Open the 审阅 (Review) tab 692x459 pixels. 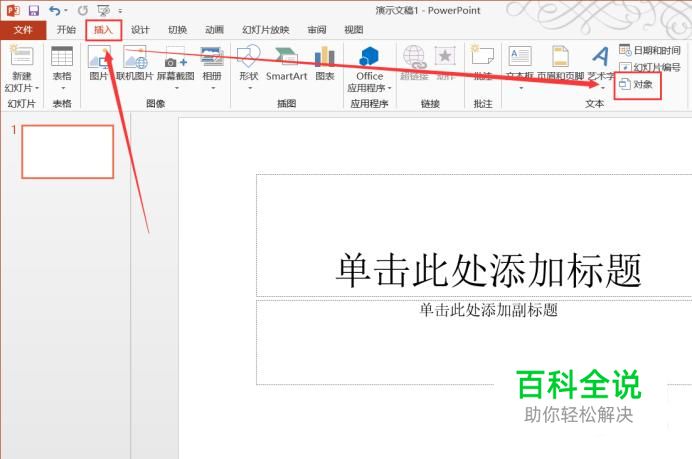point(317,30)
